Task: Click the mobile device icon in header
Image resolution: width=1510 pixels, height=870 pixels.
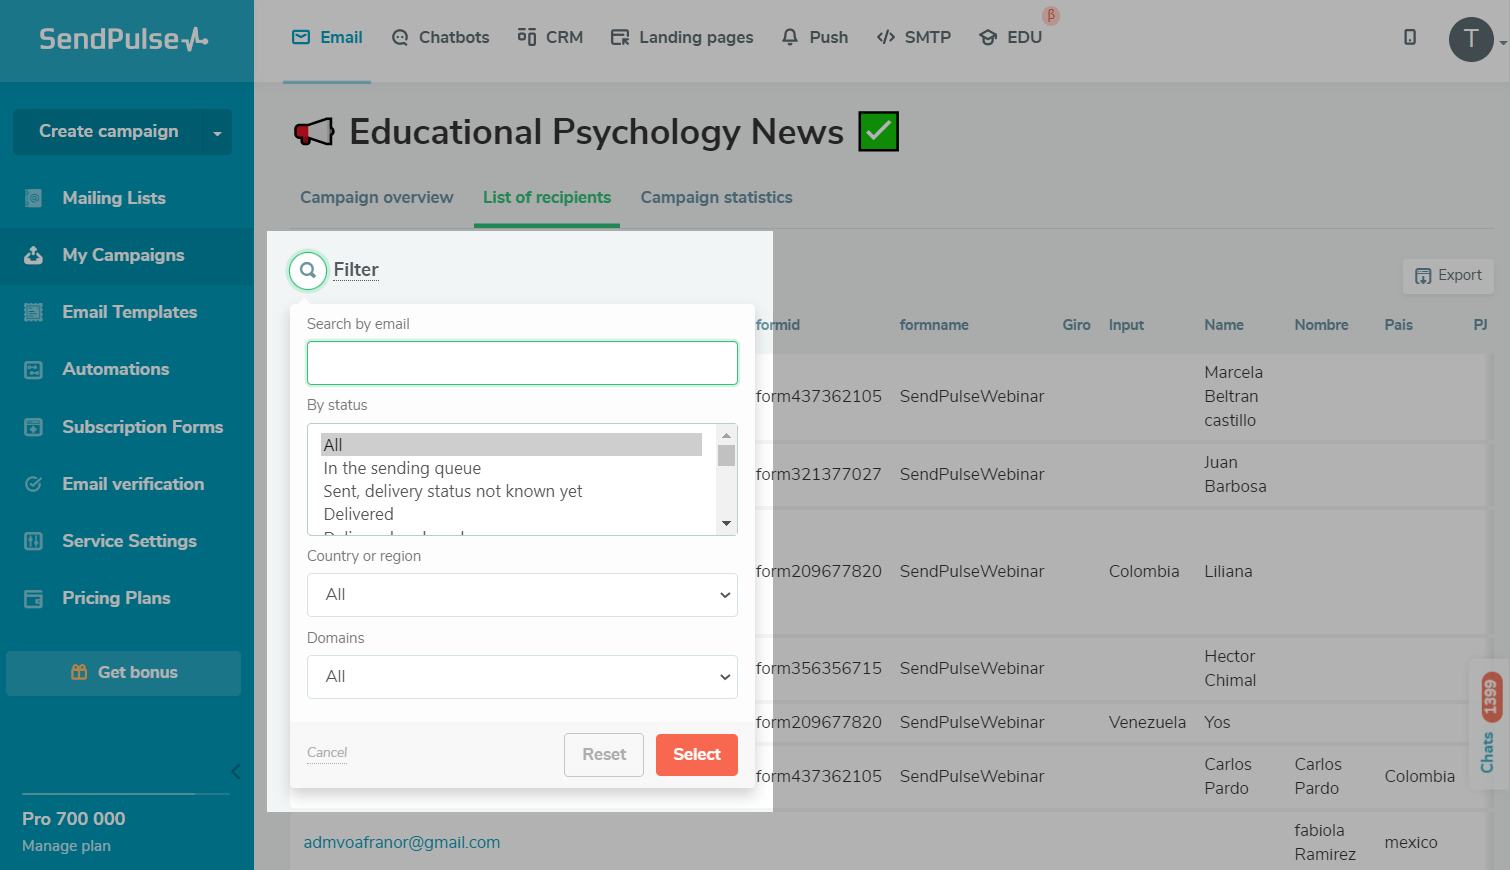Action: 1410,37
